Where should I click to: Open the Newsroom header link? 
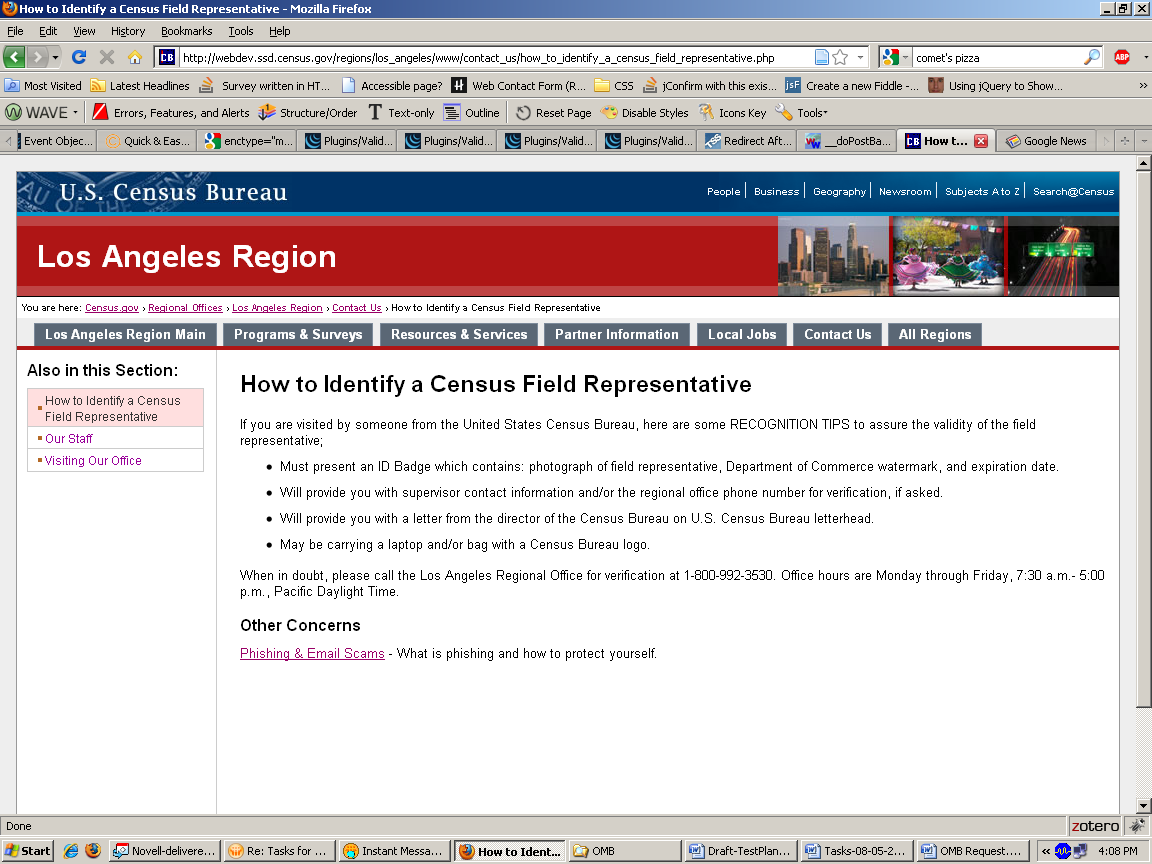[905, 191]
